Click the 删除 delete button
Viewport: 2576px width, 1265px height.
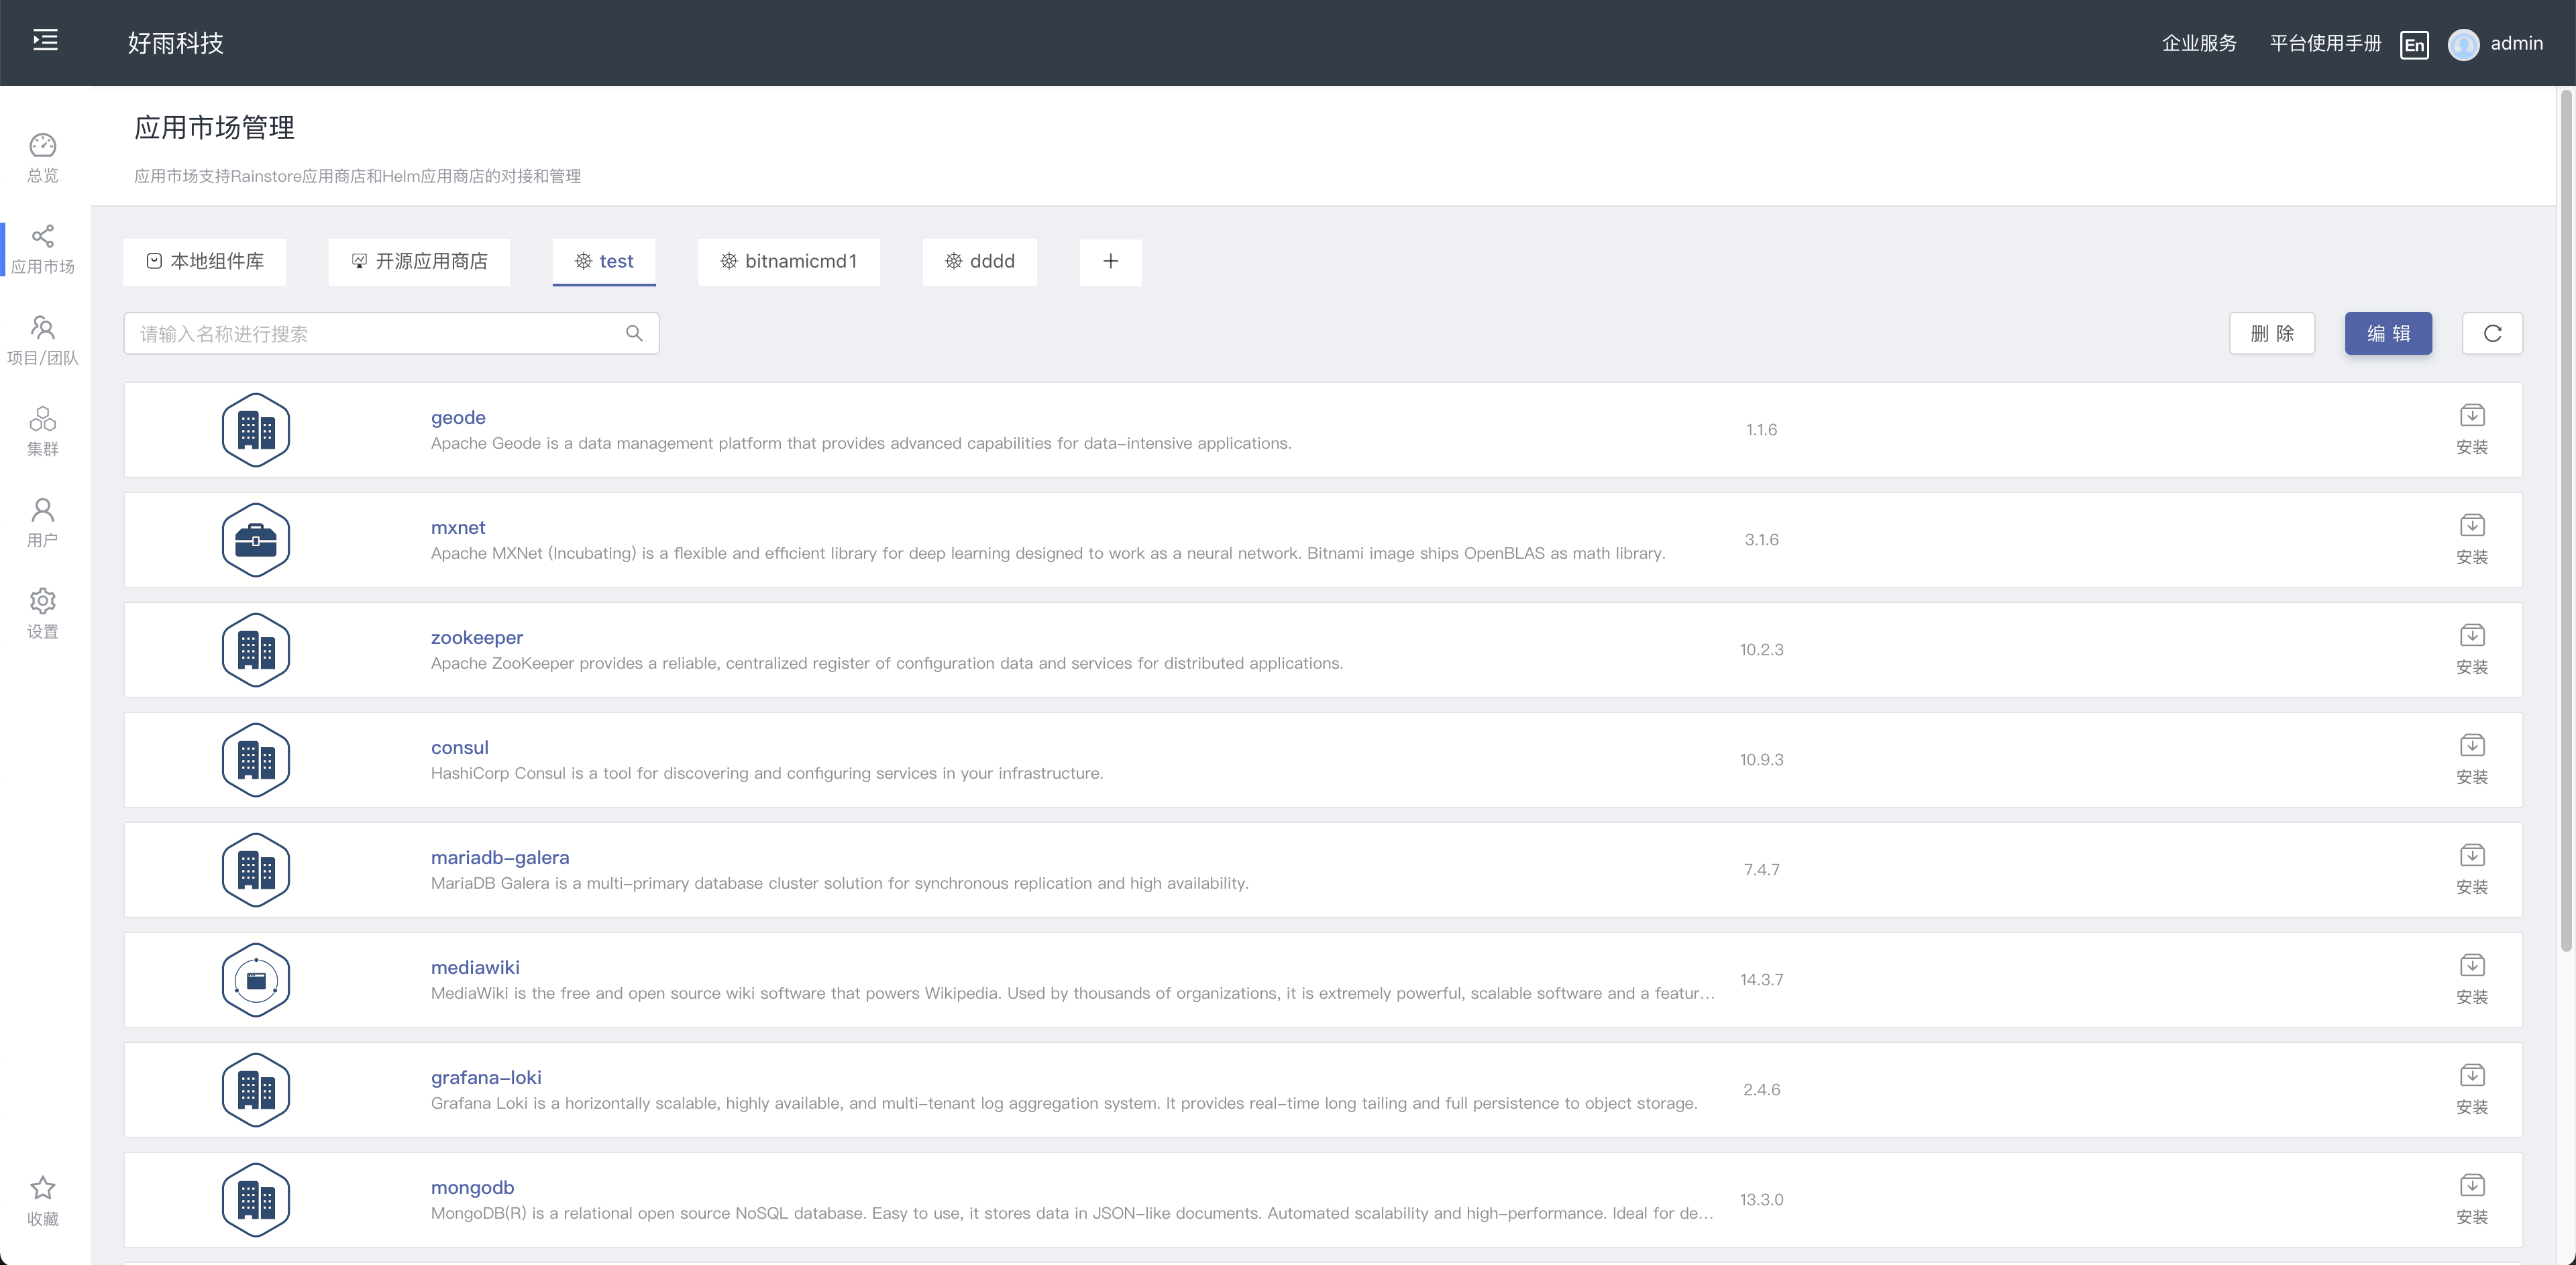pyautogui.click(x=2272, y=333)
